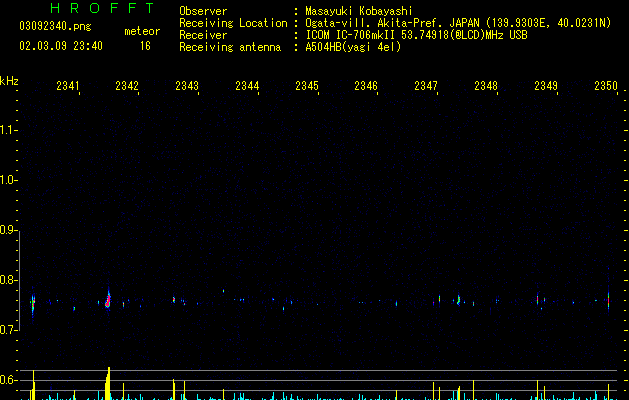Select the file name 03092340.png
The height and width of the screenshot is (400, 629).
pyautogui.click(x=55, y=26)
